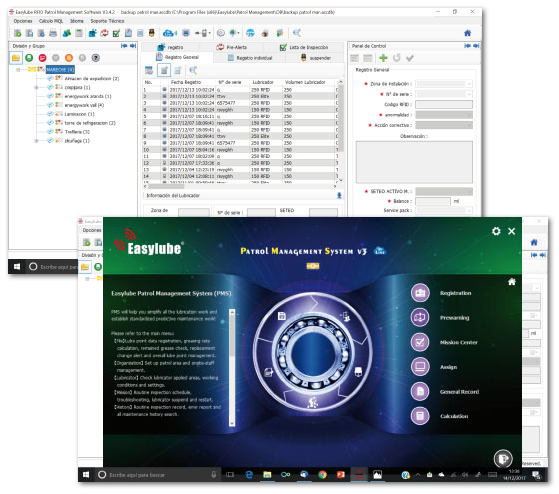Click the blue home icon in top window

coord(467,33)
